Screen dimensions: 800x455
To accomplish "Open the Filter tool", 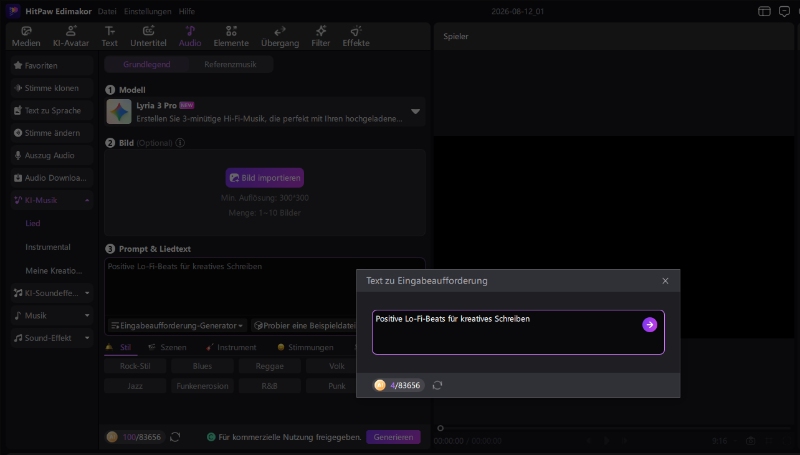I will [320, 37].
